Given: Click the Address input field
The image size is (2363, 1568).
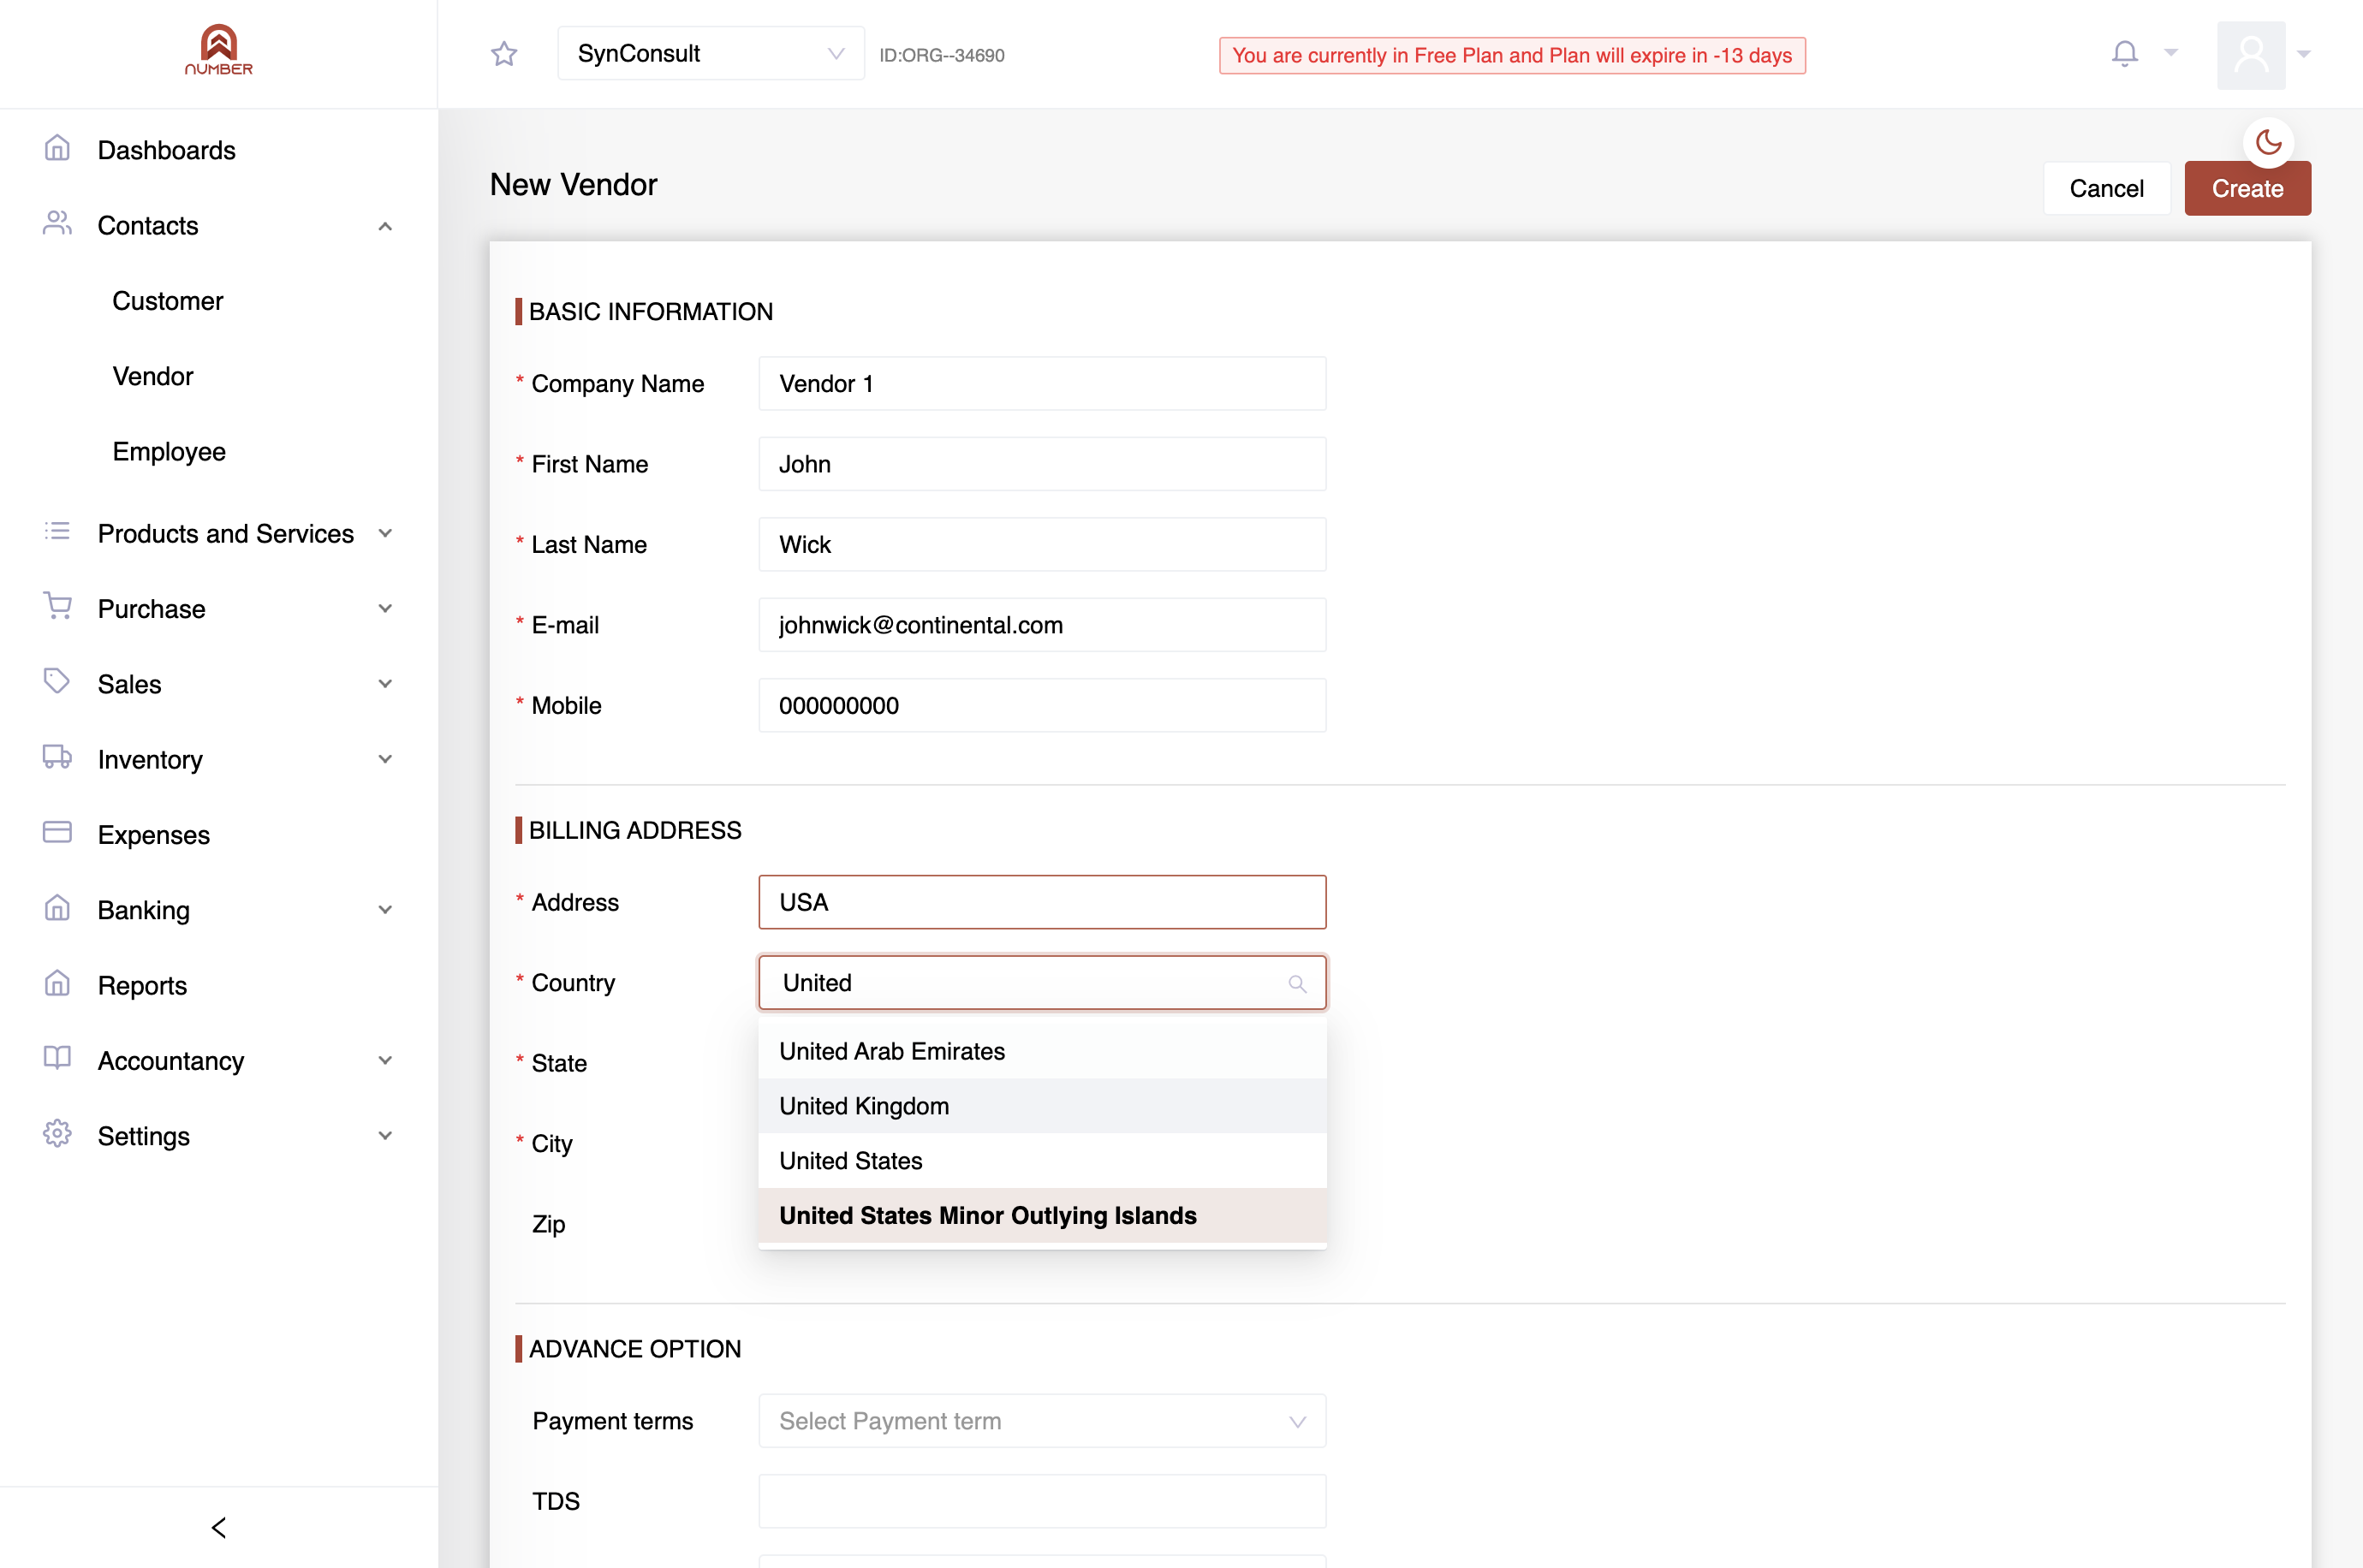Looking at the screenshot, I should coord(1042,903).
